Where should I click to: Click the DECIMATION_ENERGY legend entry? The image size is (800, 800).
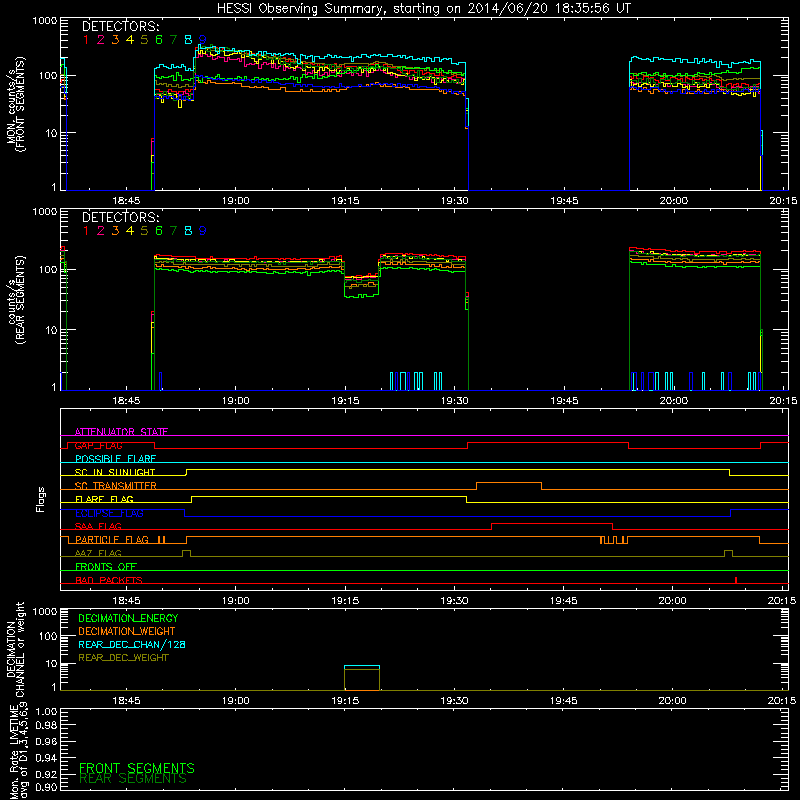(128, 618)
